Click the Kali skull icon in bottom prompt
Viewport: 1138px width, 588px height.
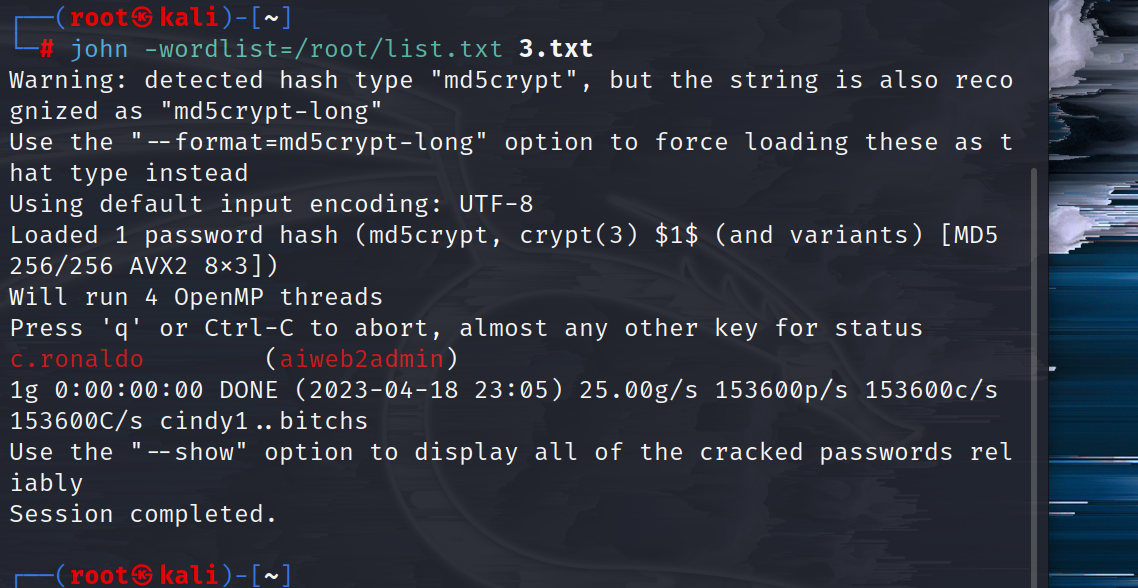(x=142, y=576)
